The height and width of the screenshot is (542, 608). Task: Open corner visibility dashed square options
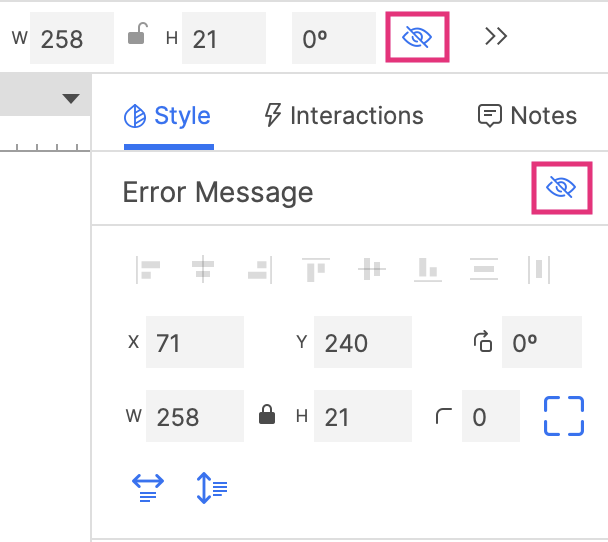pos(563,416)
